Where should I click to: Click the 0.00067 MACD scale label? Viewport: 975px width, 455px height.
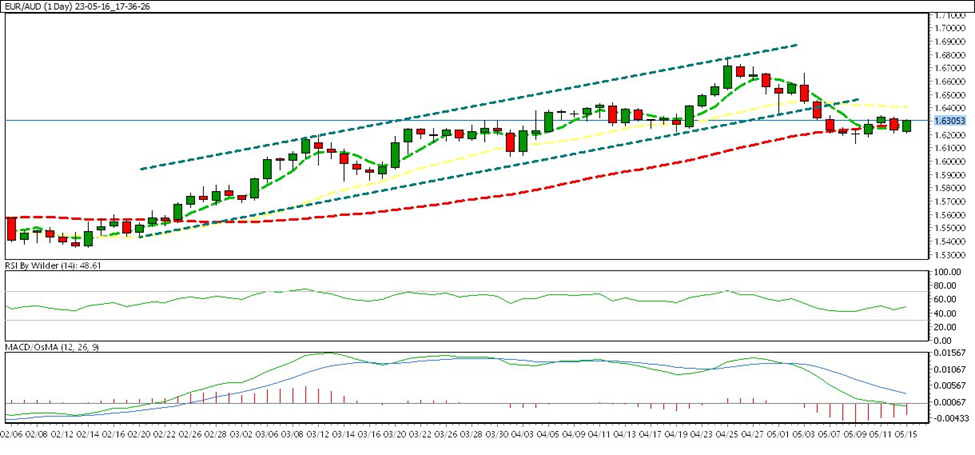pyautogui.click(x=950, y=402)
